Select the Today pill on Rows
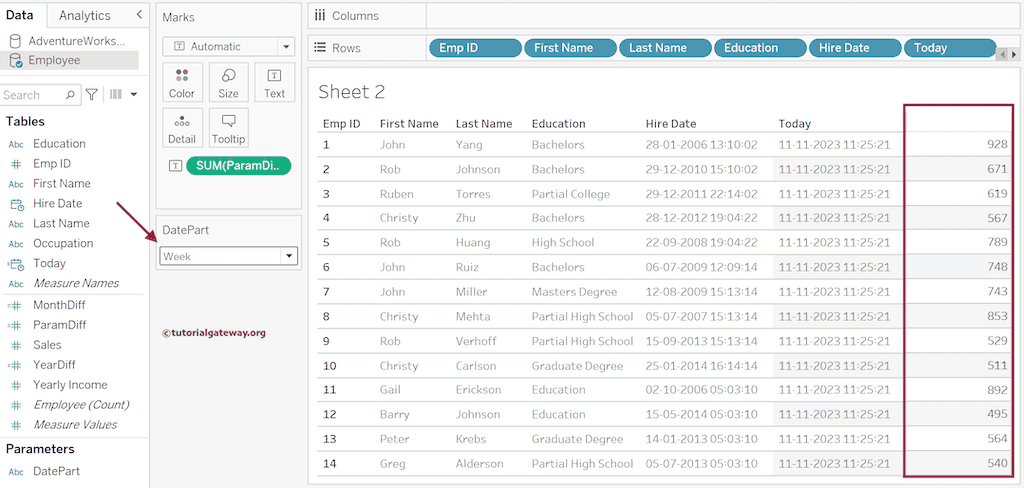This screenshot has width=1024, height=488. click(950, 48)
